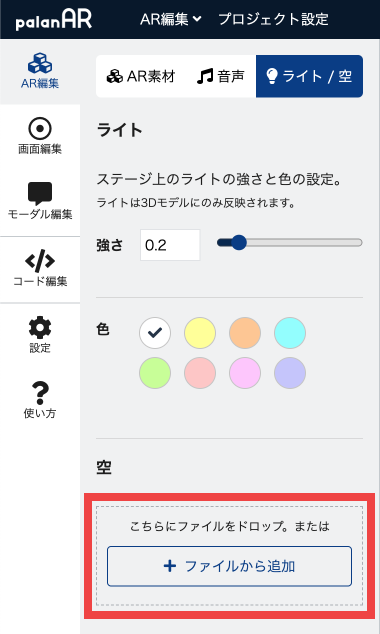
Task: Open the コード編集 code brackets icon
Action: click(x=40, y=261)
